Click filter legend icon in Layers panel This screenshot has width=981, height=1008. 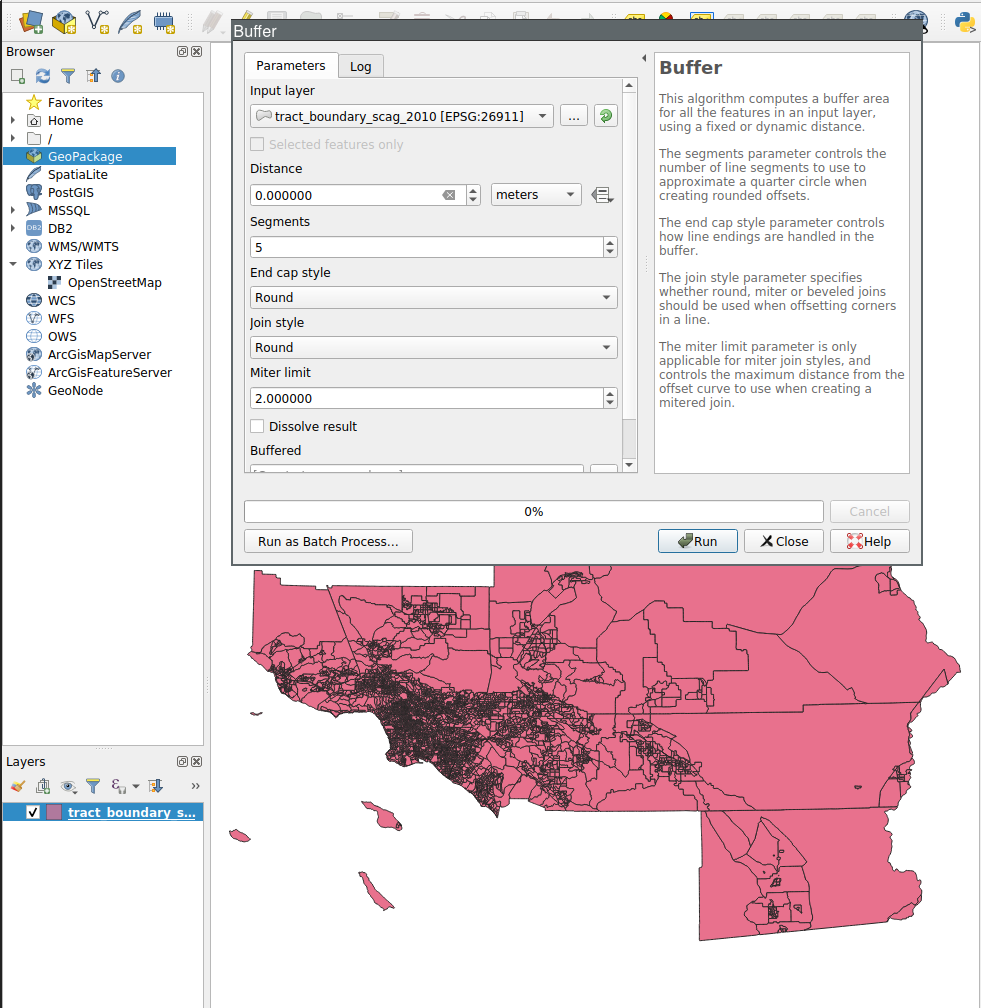93,786
